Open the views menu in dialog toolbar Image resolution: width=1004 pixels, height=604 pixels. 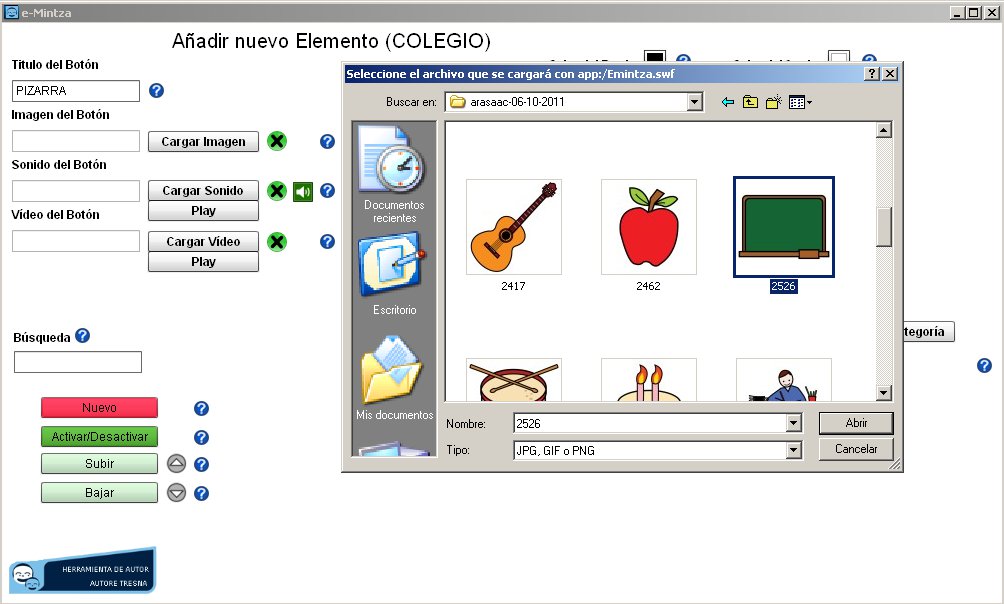point(800,102)
